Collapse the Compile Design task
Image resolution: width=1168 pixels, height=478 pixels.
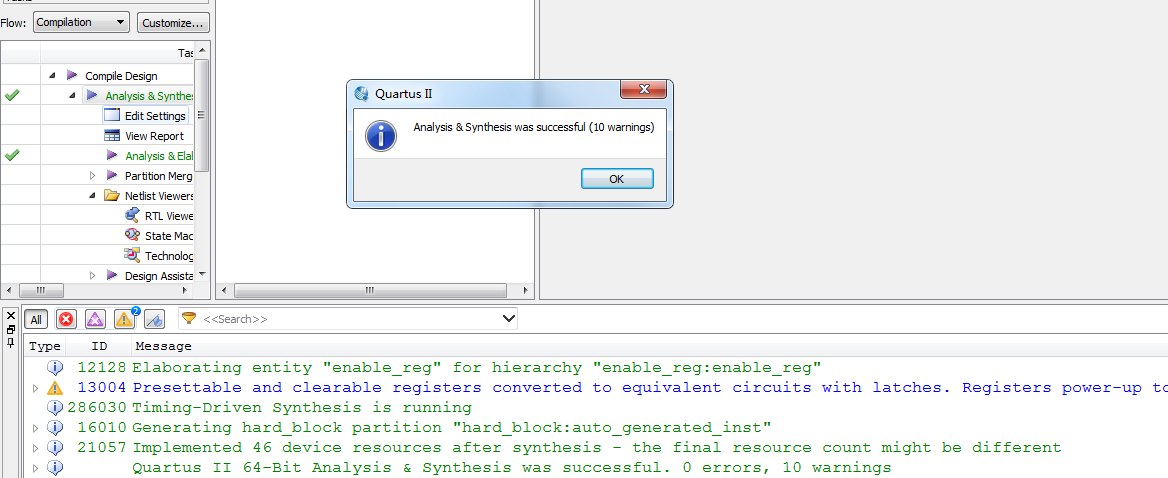click(x=53, y=75)
